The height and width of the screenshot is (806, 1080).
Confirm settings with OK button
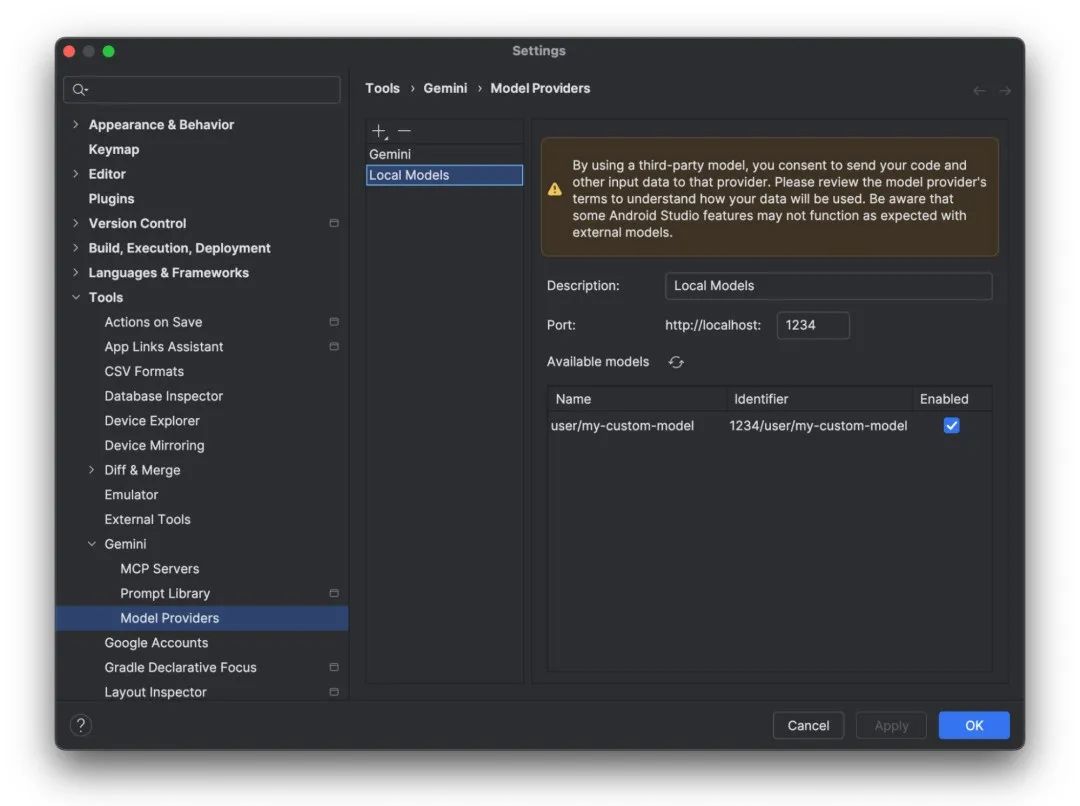point(974,725)
